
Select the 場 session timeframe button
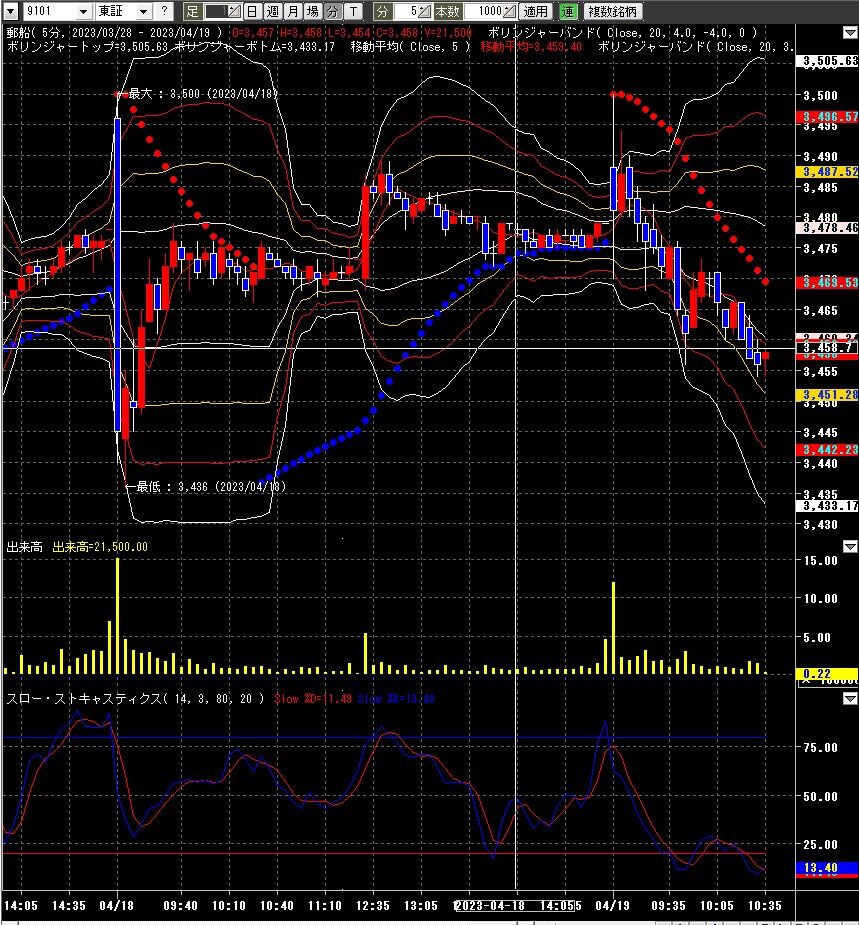313,11
